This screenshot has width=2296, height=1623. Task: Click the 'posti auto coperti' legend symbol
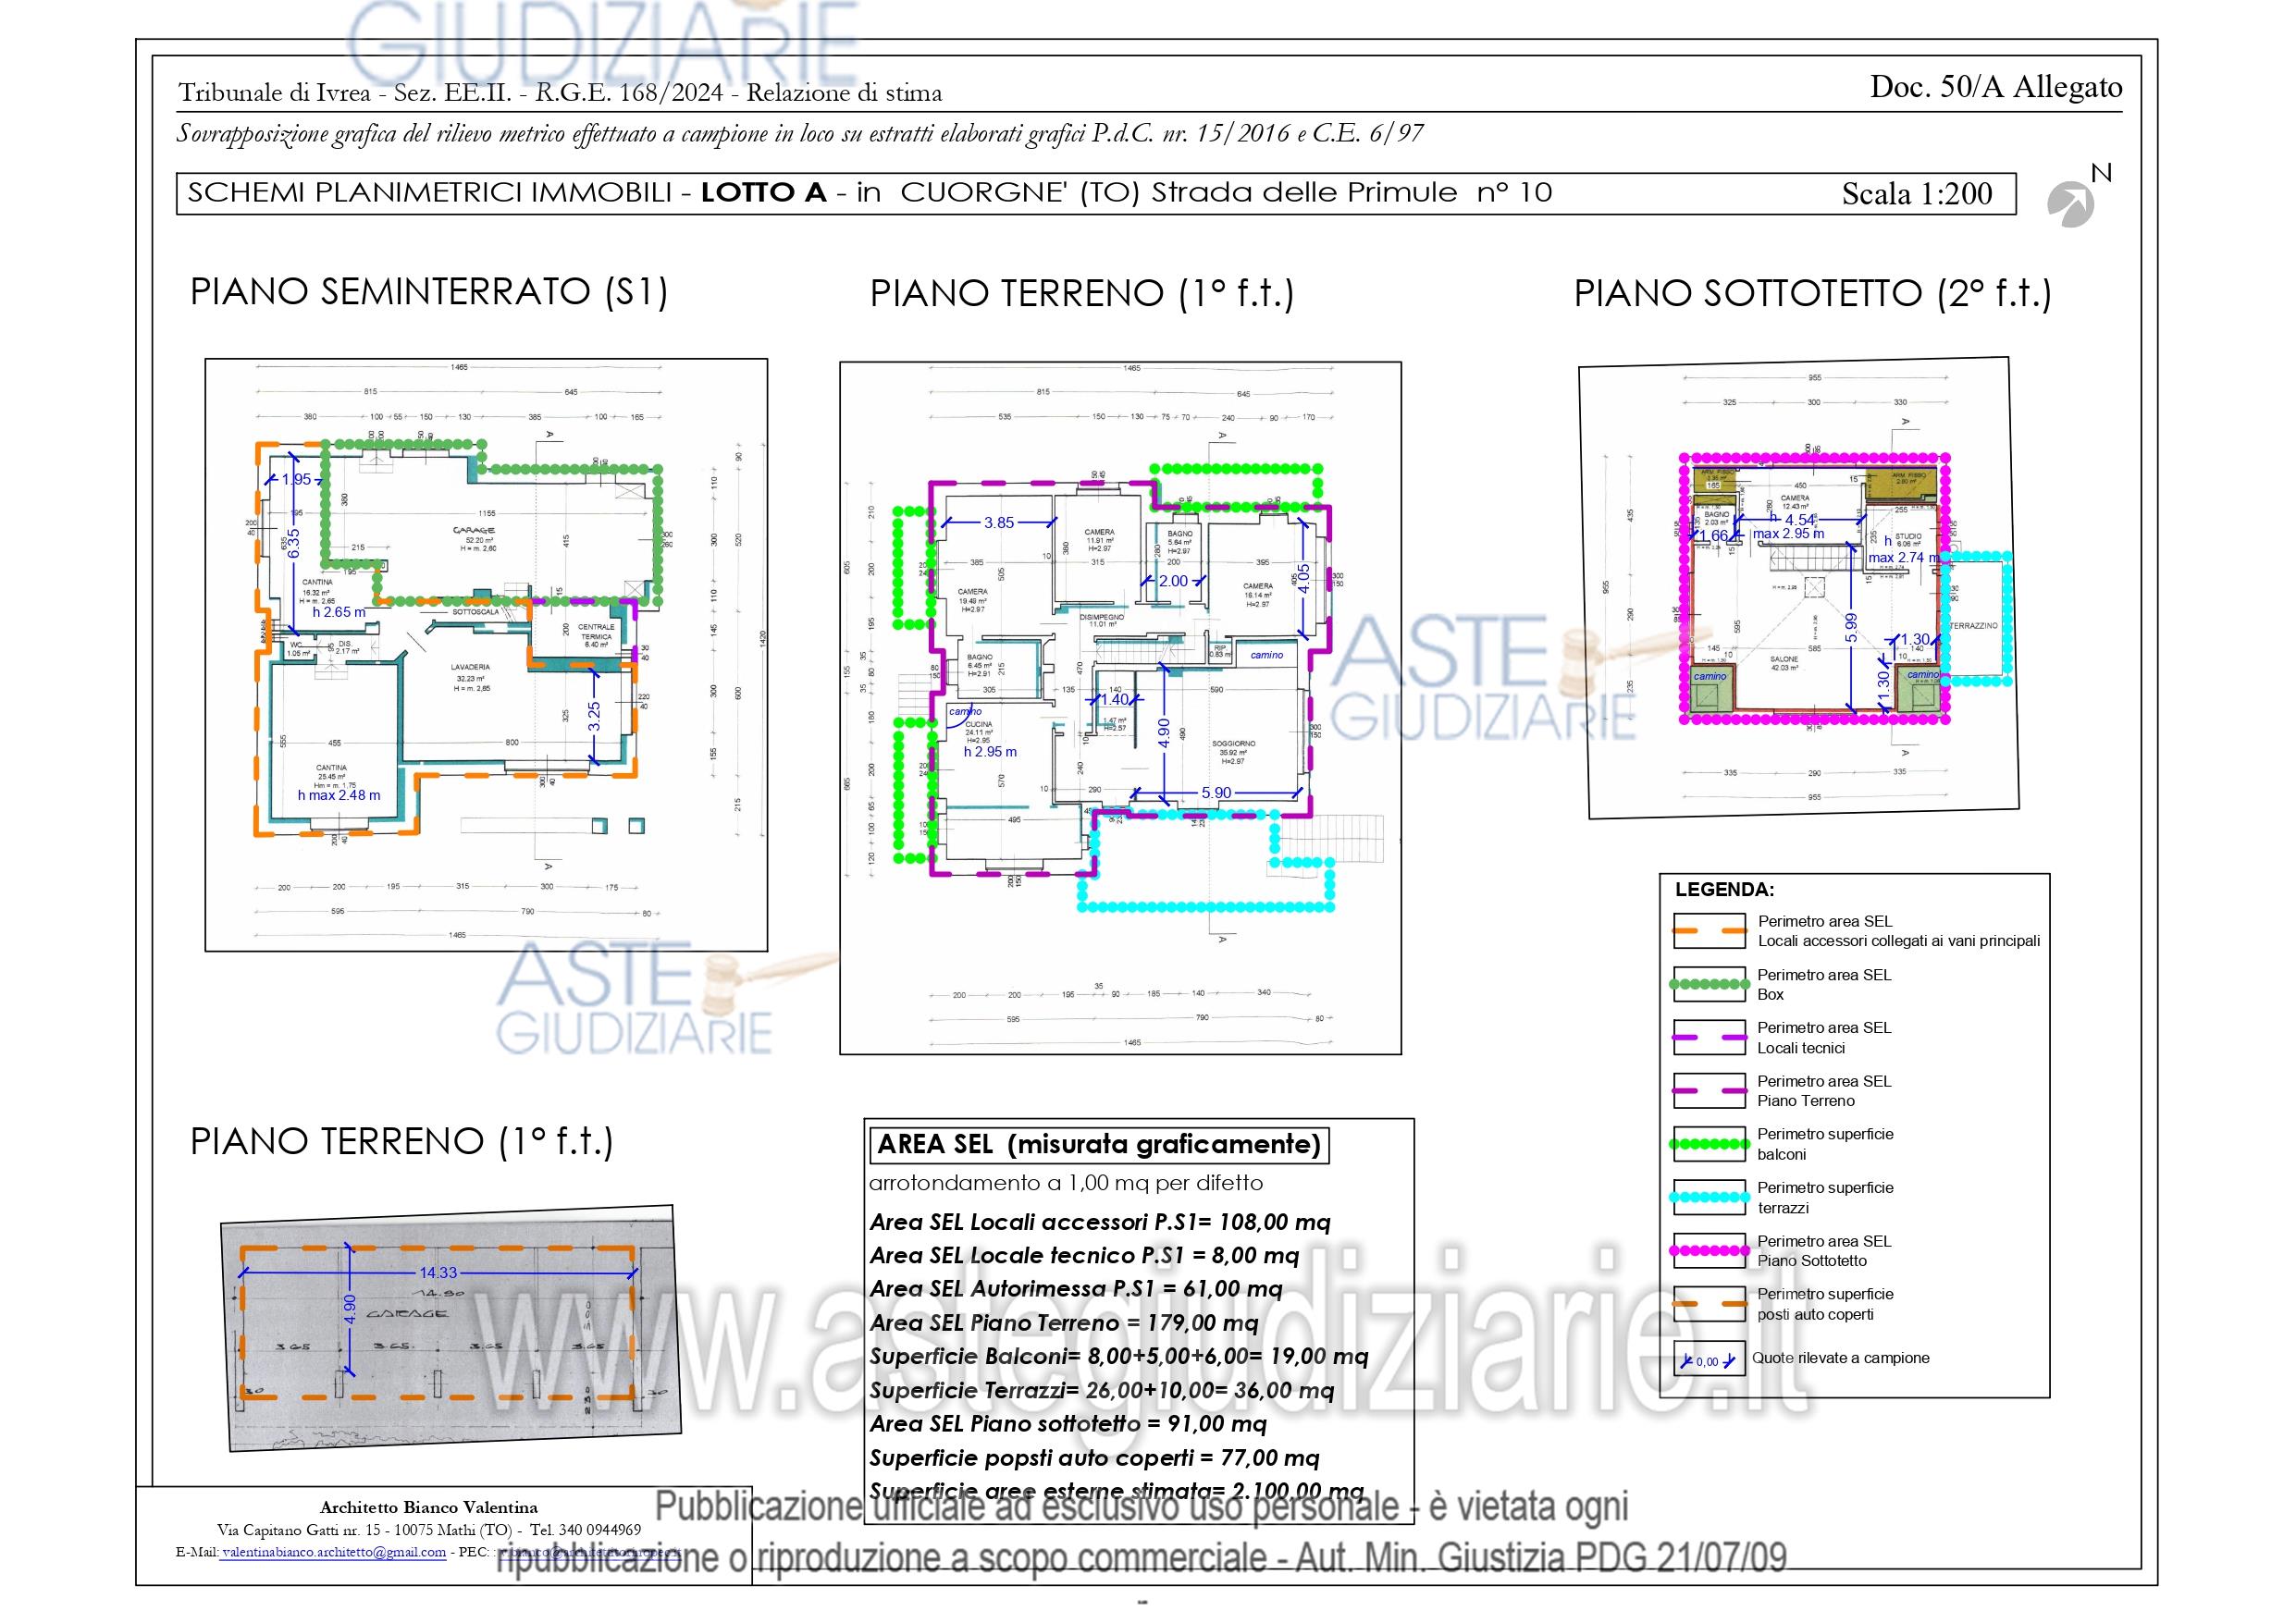tap(1709, 1304)
